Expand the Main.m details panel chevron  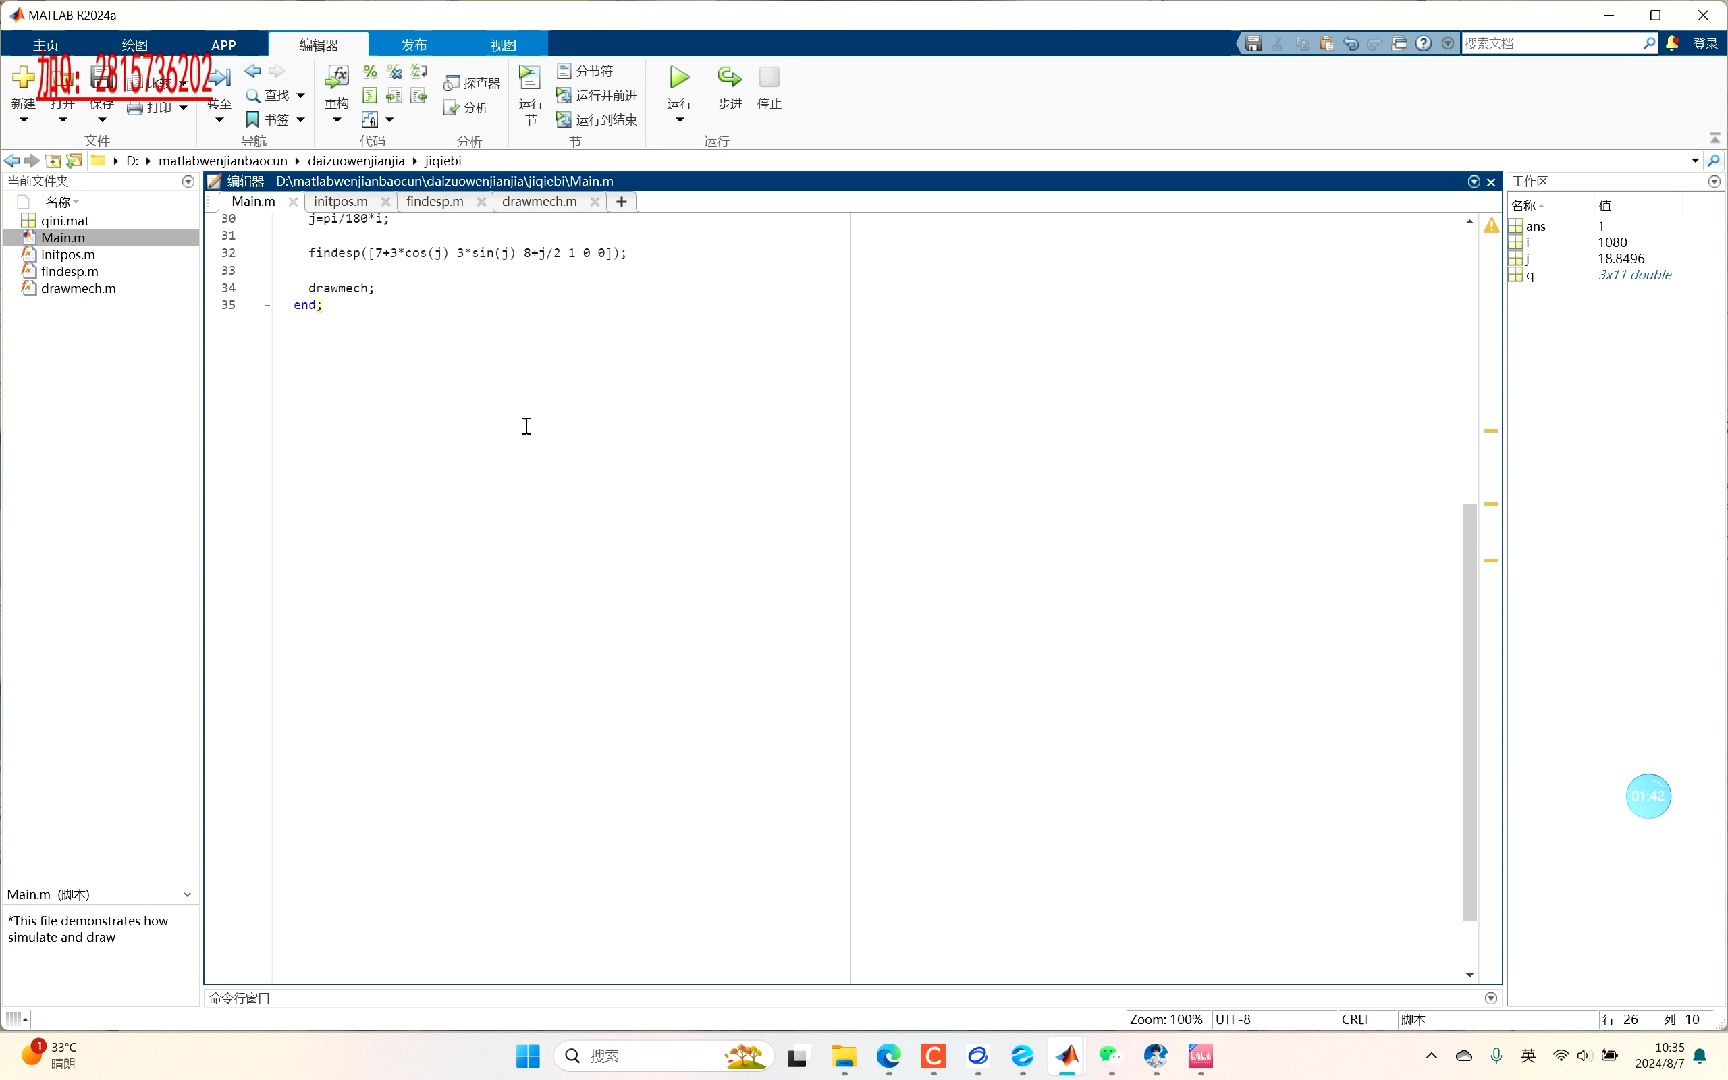[x=187, y=894]
